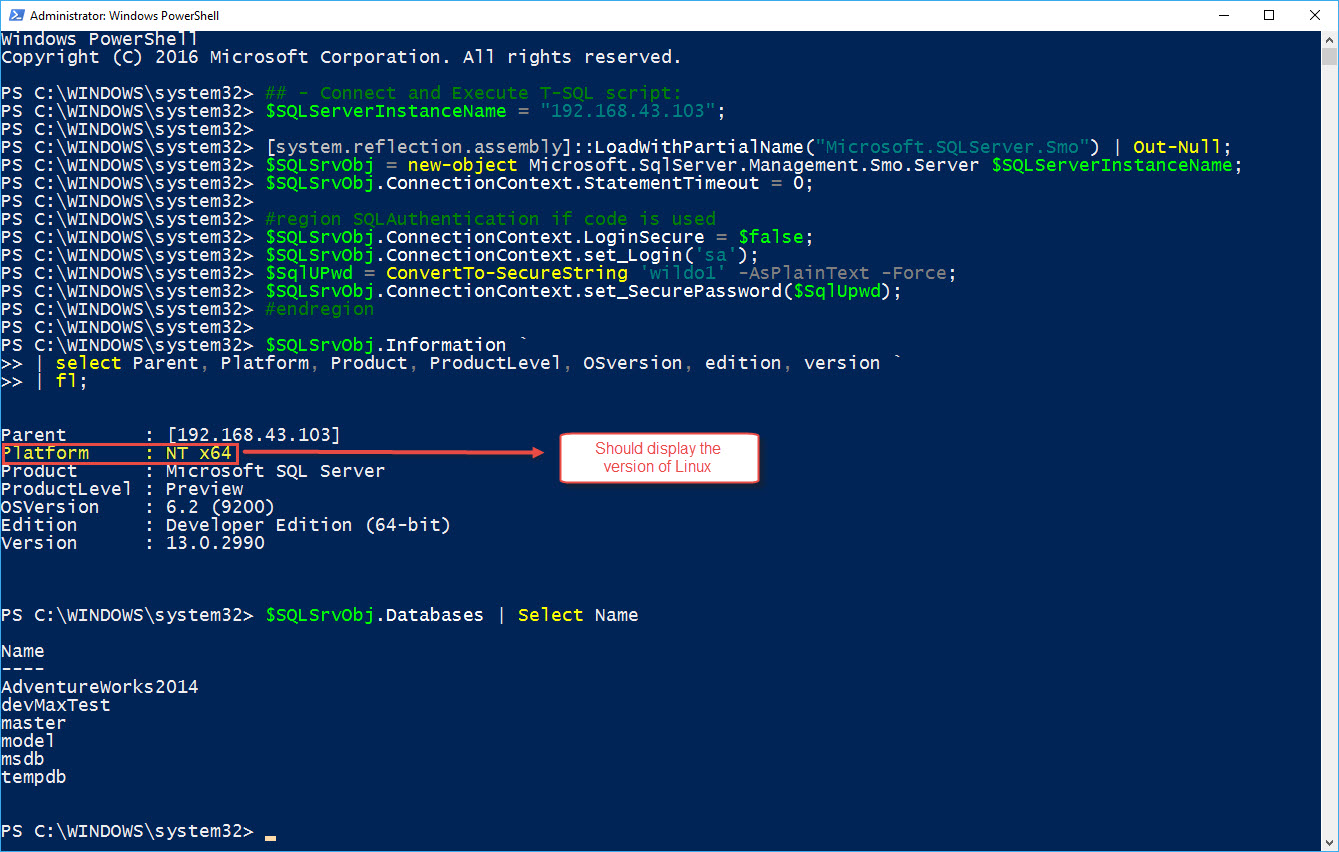The width and height of the screenshot is (1339, 852).
Task: Click the tempdb database row
Action: tap(34, 777)
